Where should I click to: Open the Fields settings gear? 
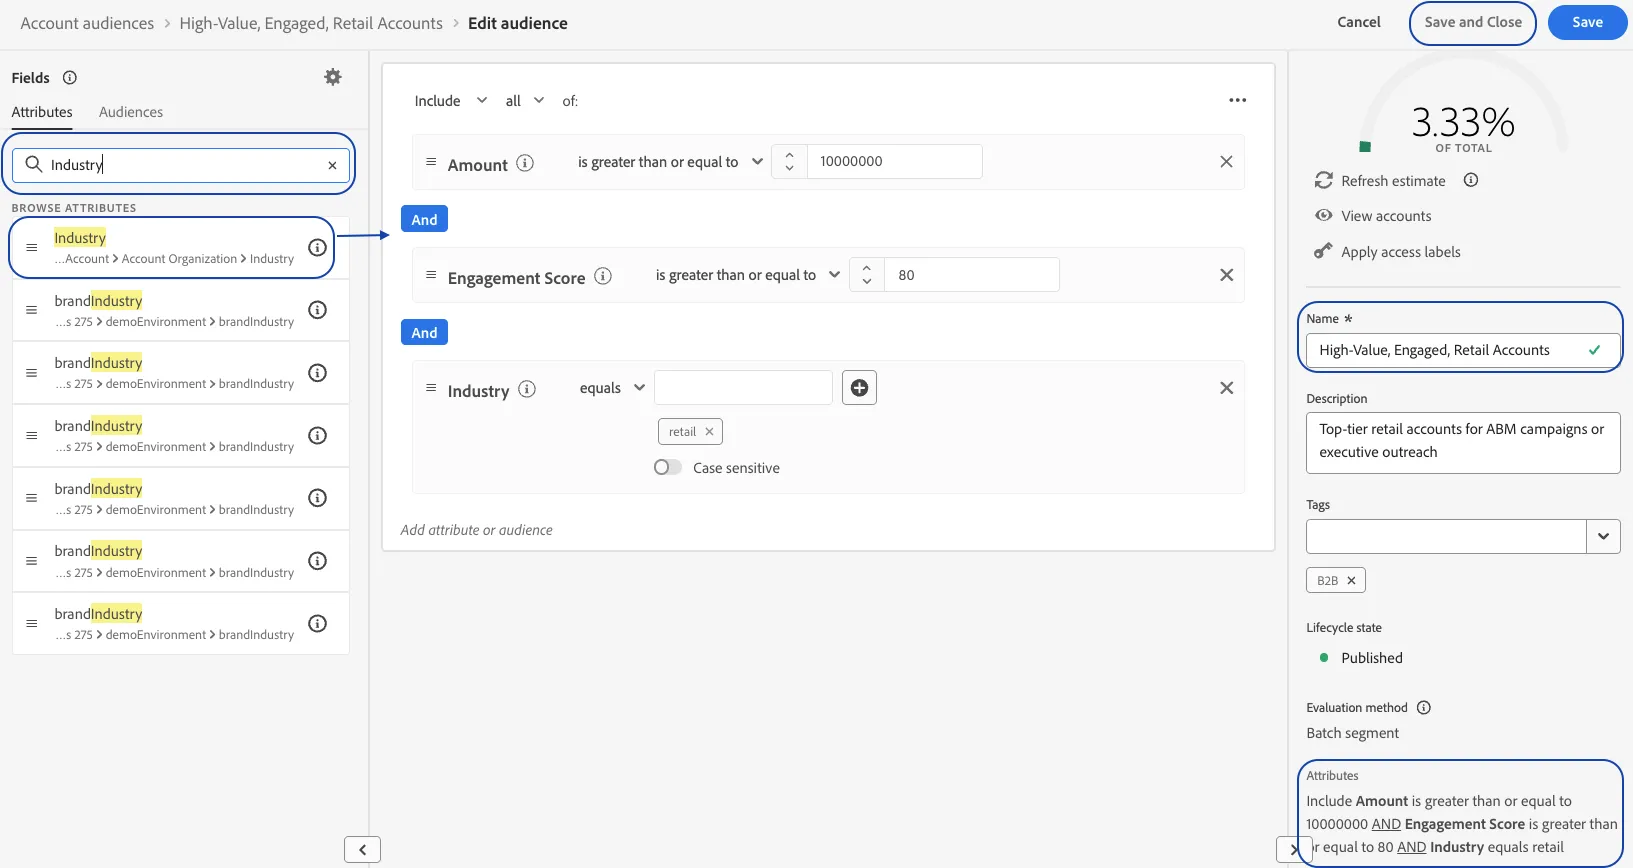tap(333, 77)
